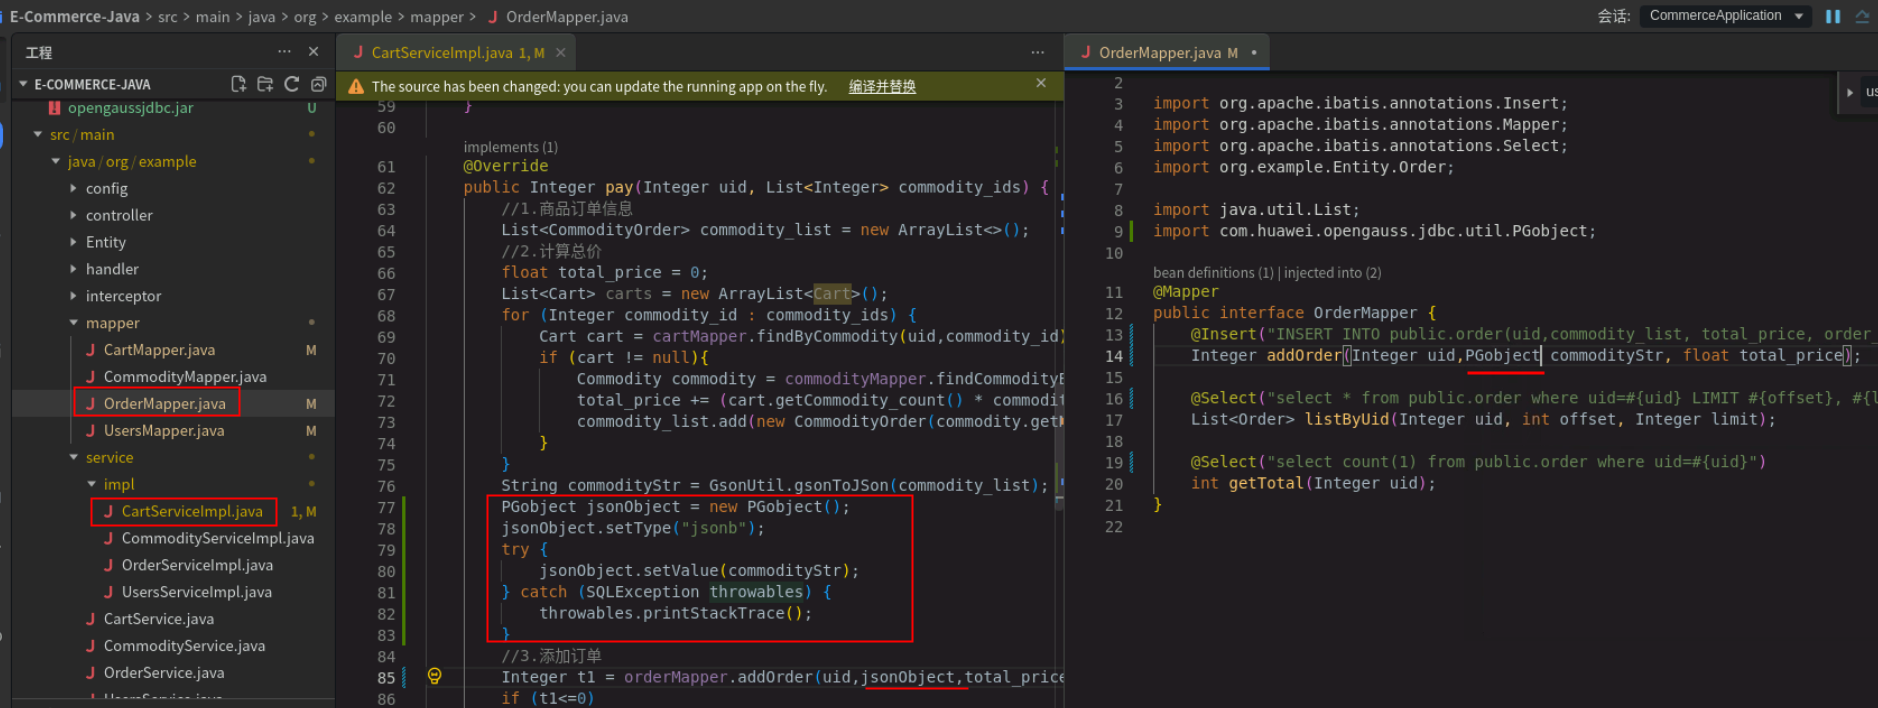
Task: Collapse the src/main folder
Action: click(x=38, y=134)
